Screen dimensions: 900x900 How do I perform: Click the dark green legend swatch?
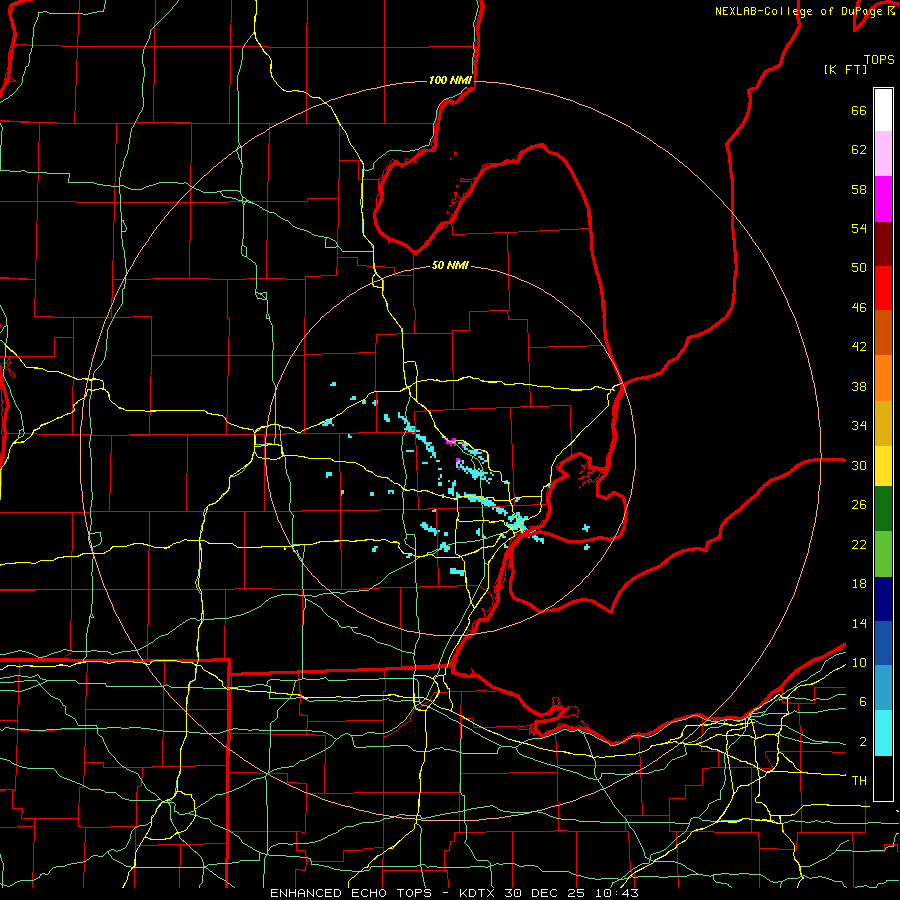point(883,509)
